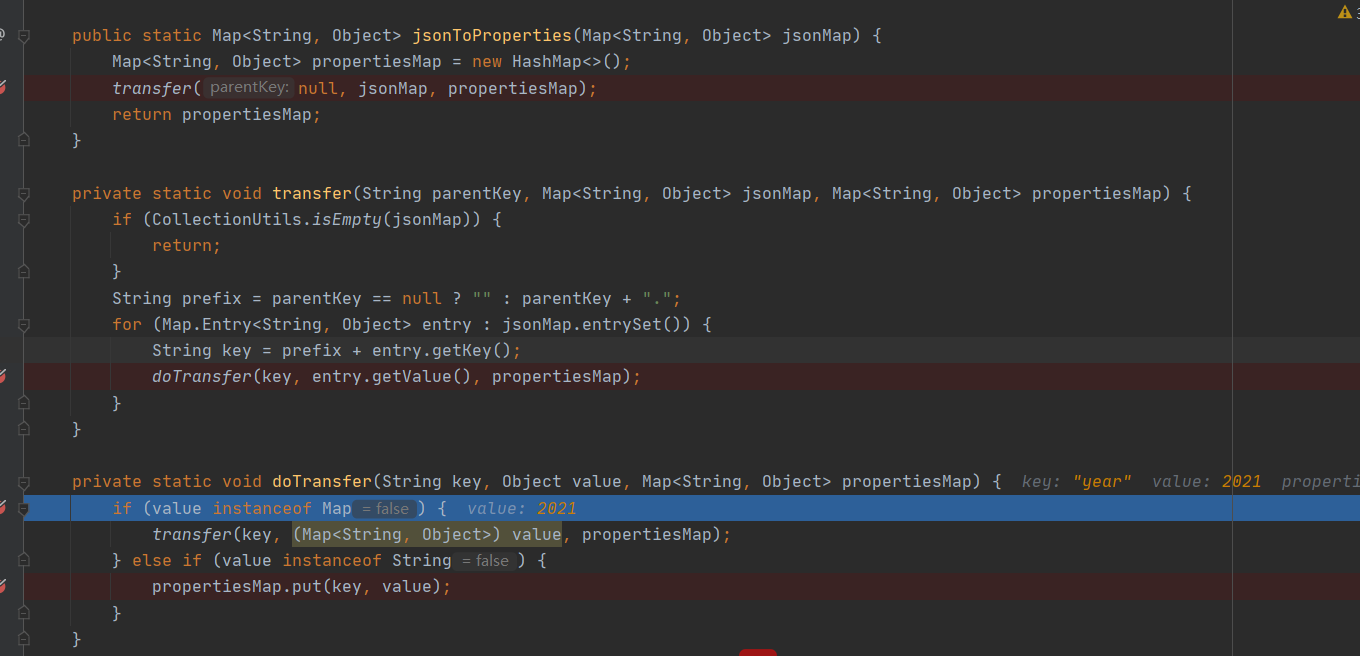Click the problems count beside the warning triangle

tap(1357, 11)
